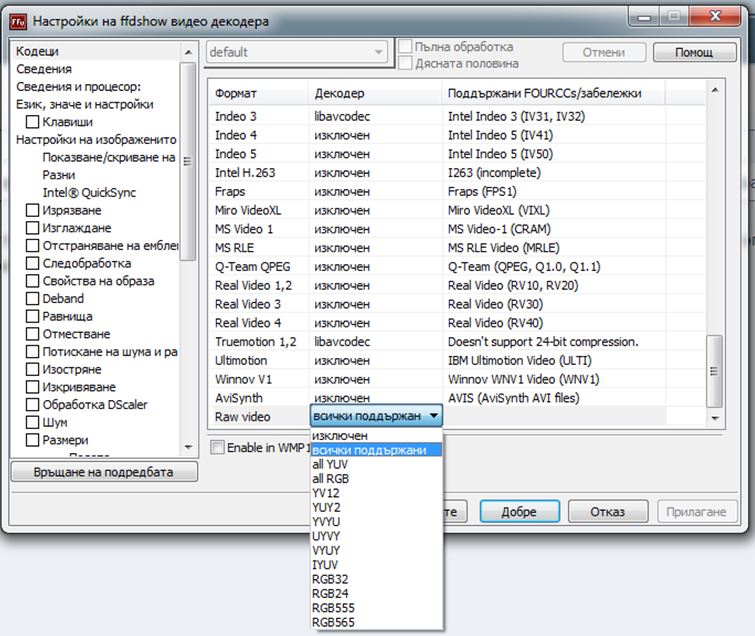Toggle 'Изкривяване' checkbox
The image size is (755, 636).
pyautogui.click(x=32, y=387)
